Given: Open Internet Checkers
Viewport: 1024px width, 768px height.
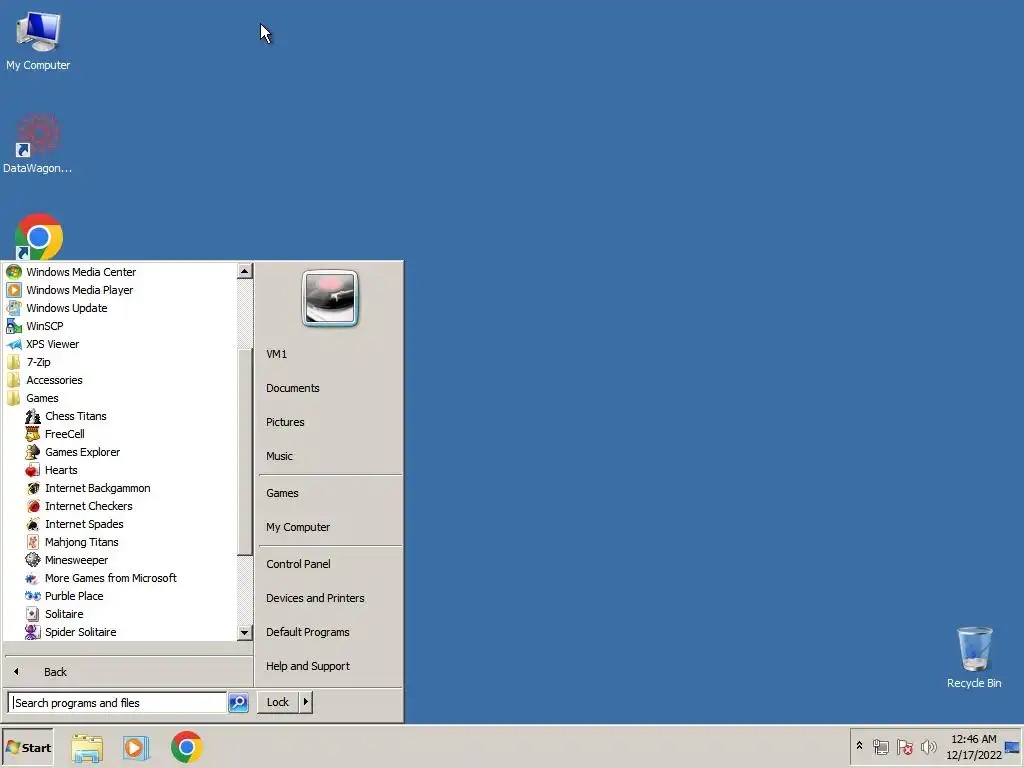Looking at the screenshot, I should [88, 506].
